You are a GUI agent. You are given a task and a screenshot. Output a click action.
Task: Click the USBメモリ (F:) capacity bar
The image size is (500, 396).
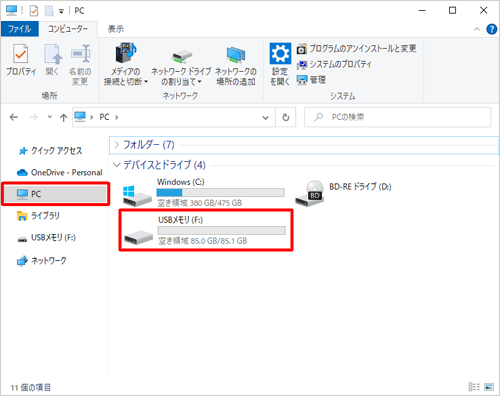point(222,230)
